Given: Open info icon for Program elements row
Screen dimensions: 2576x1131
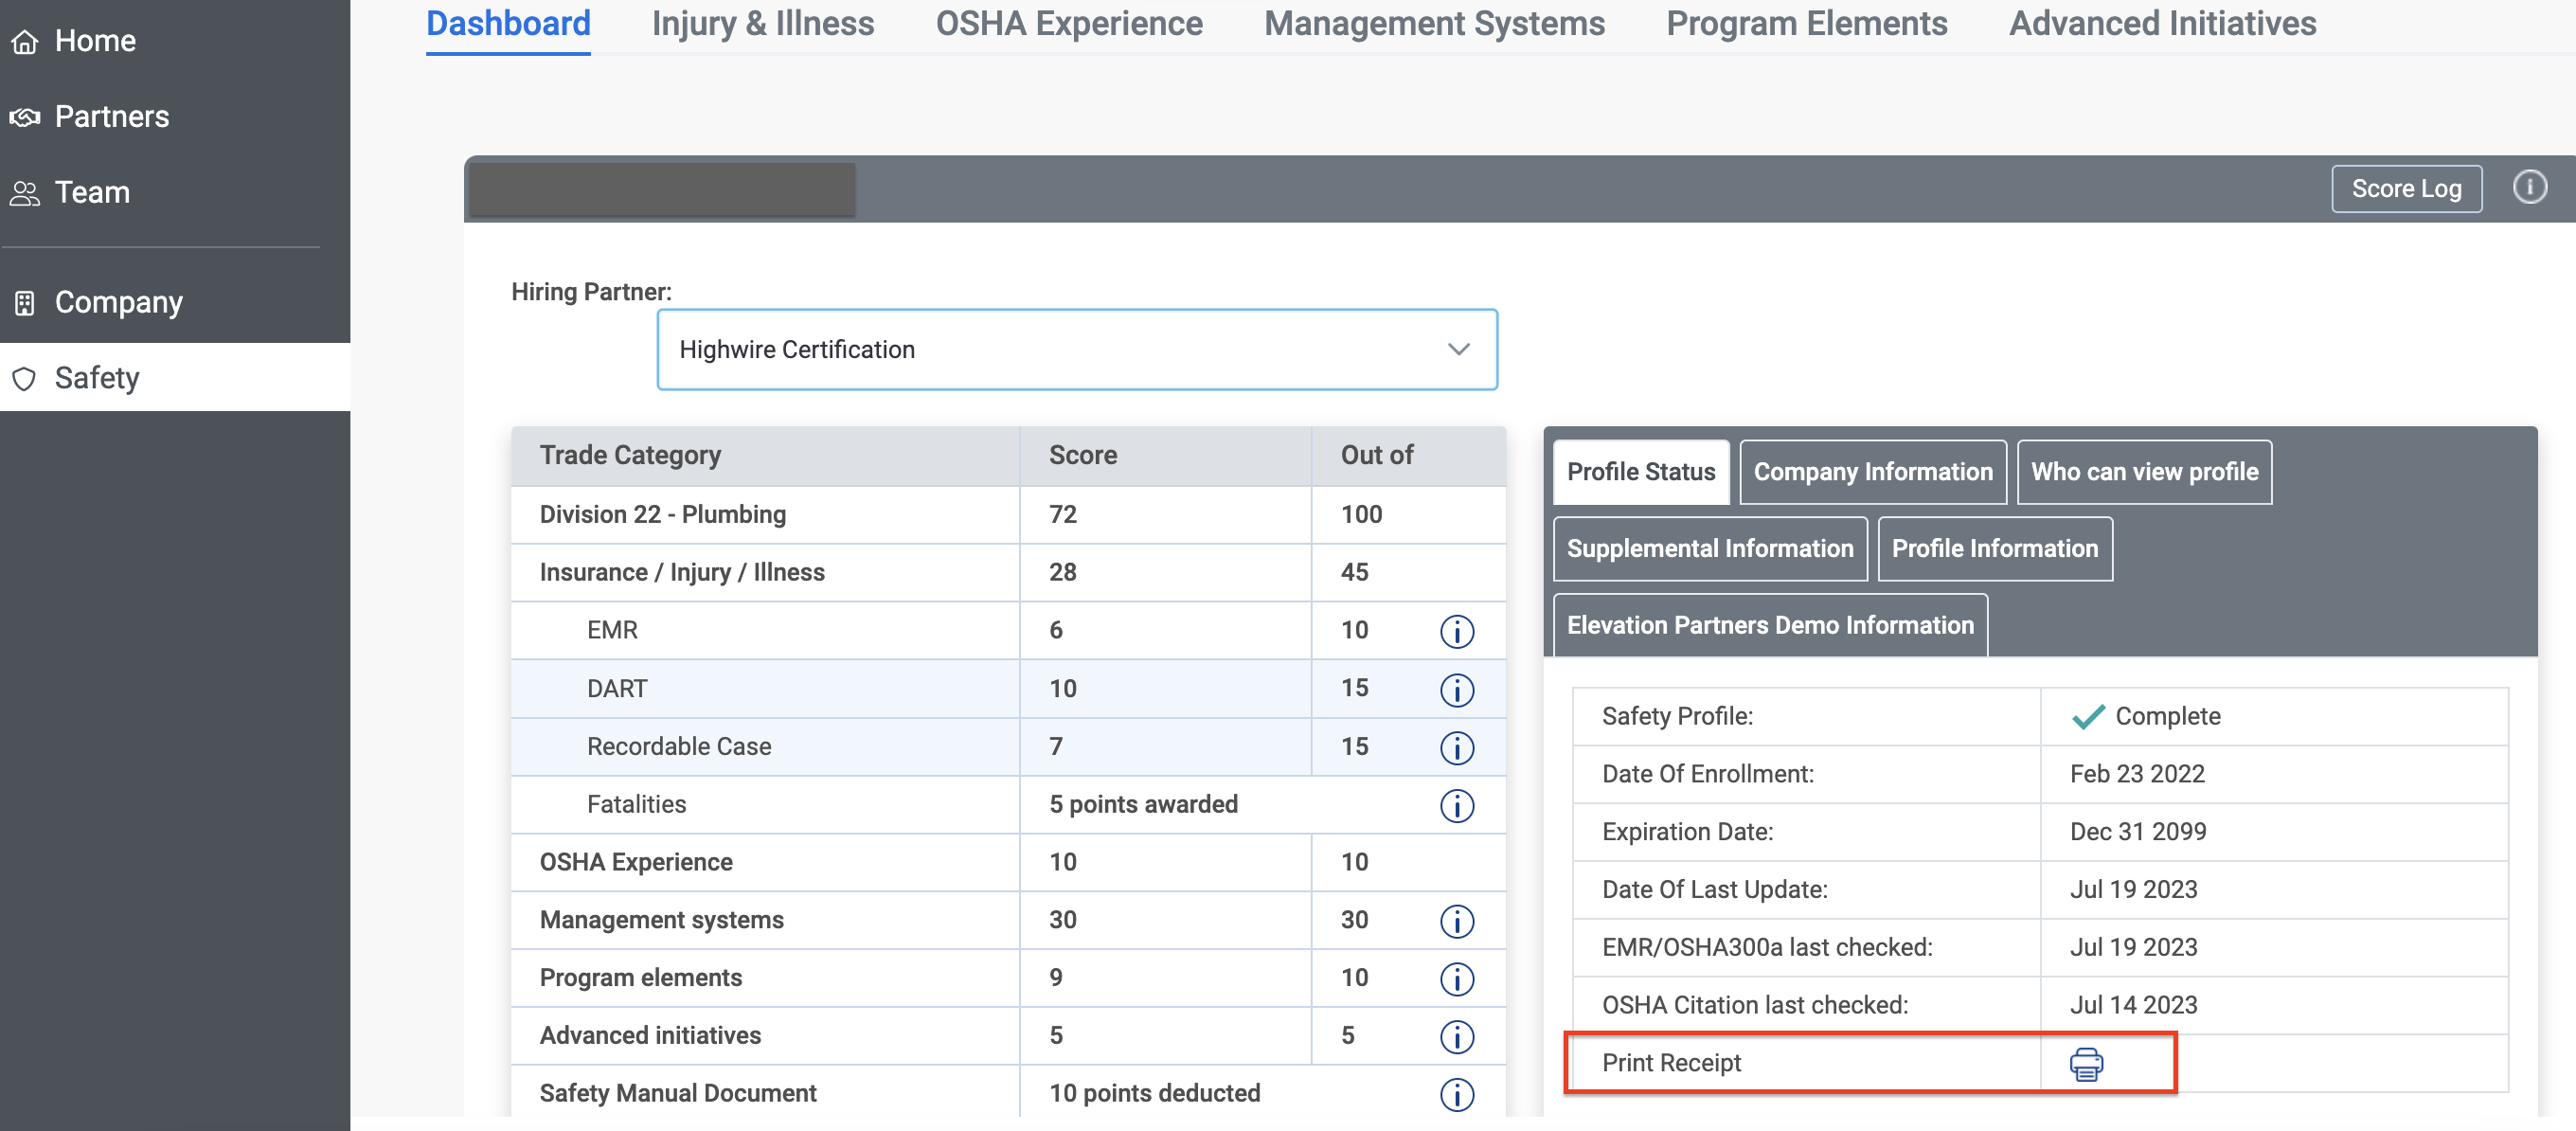Looking at the screenshot, I should (x=1456, y=979).
